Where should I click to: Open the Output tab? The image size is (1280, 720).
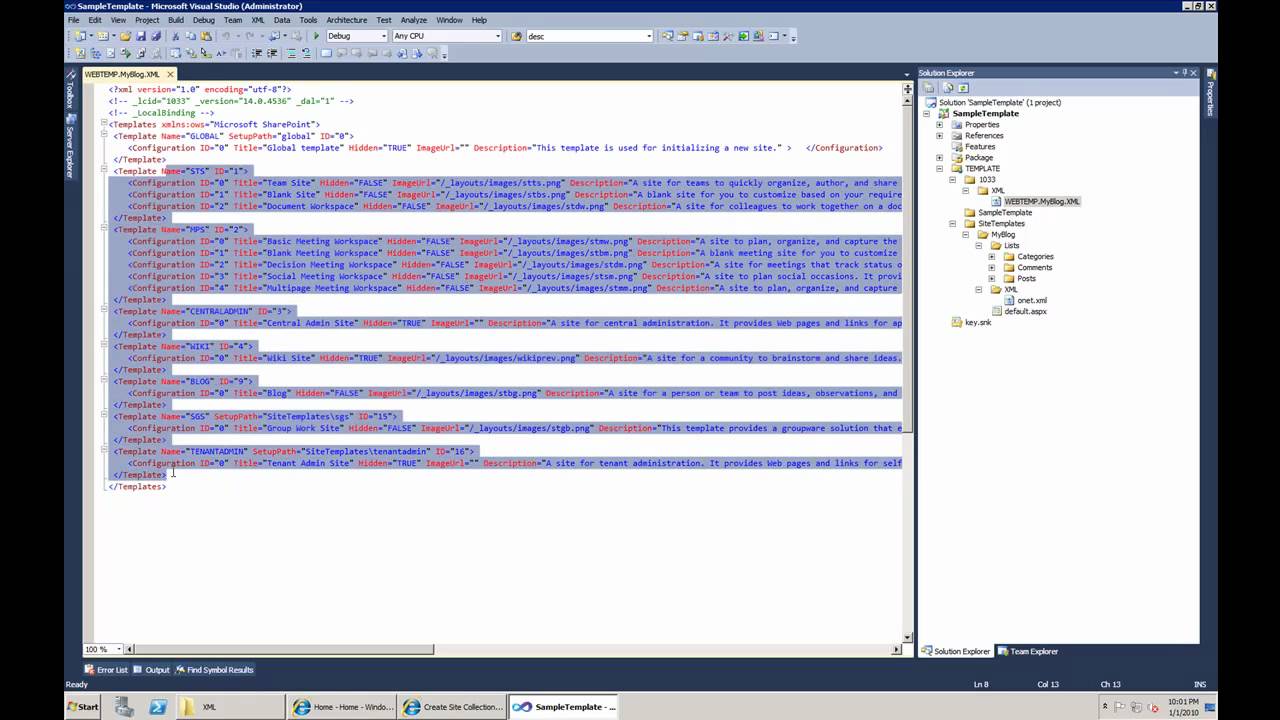(152, 670)
